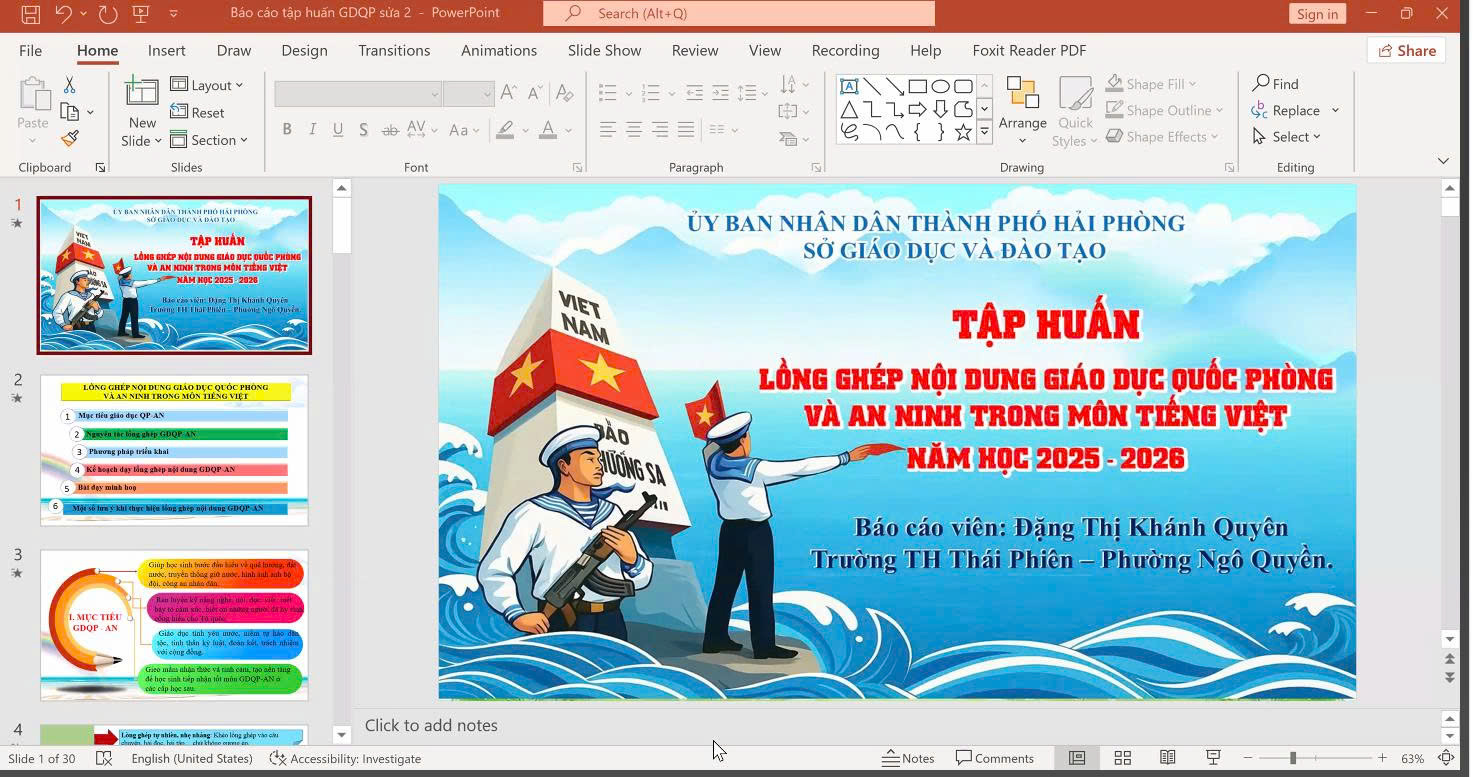Click the Search box in title bar
Viewport: 1473px width, 777px height.
tap(739, 13)
